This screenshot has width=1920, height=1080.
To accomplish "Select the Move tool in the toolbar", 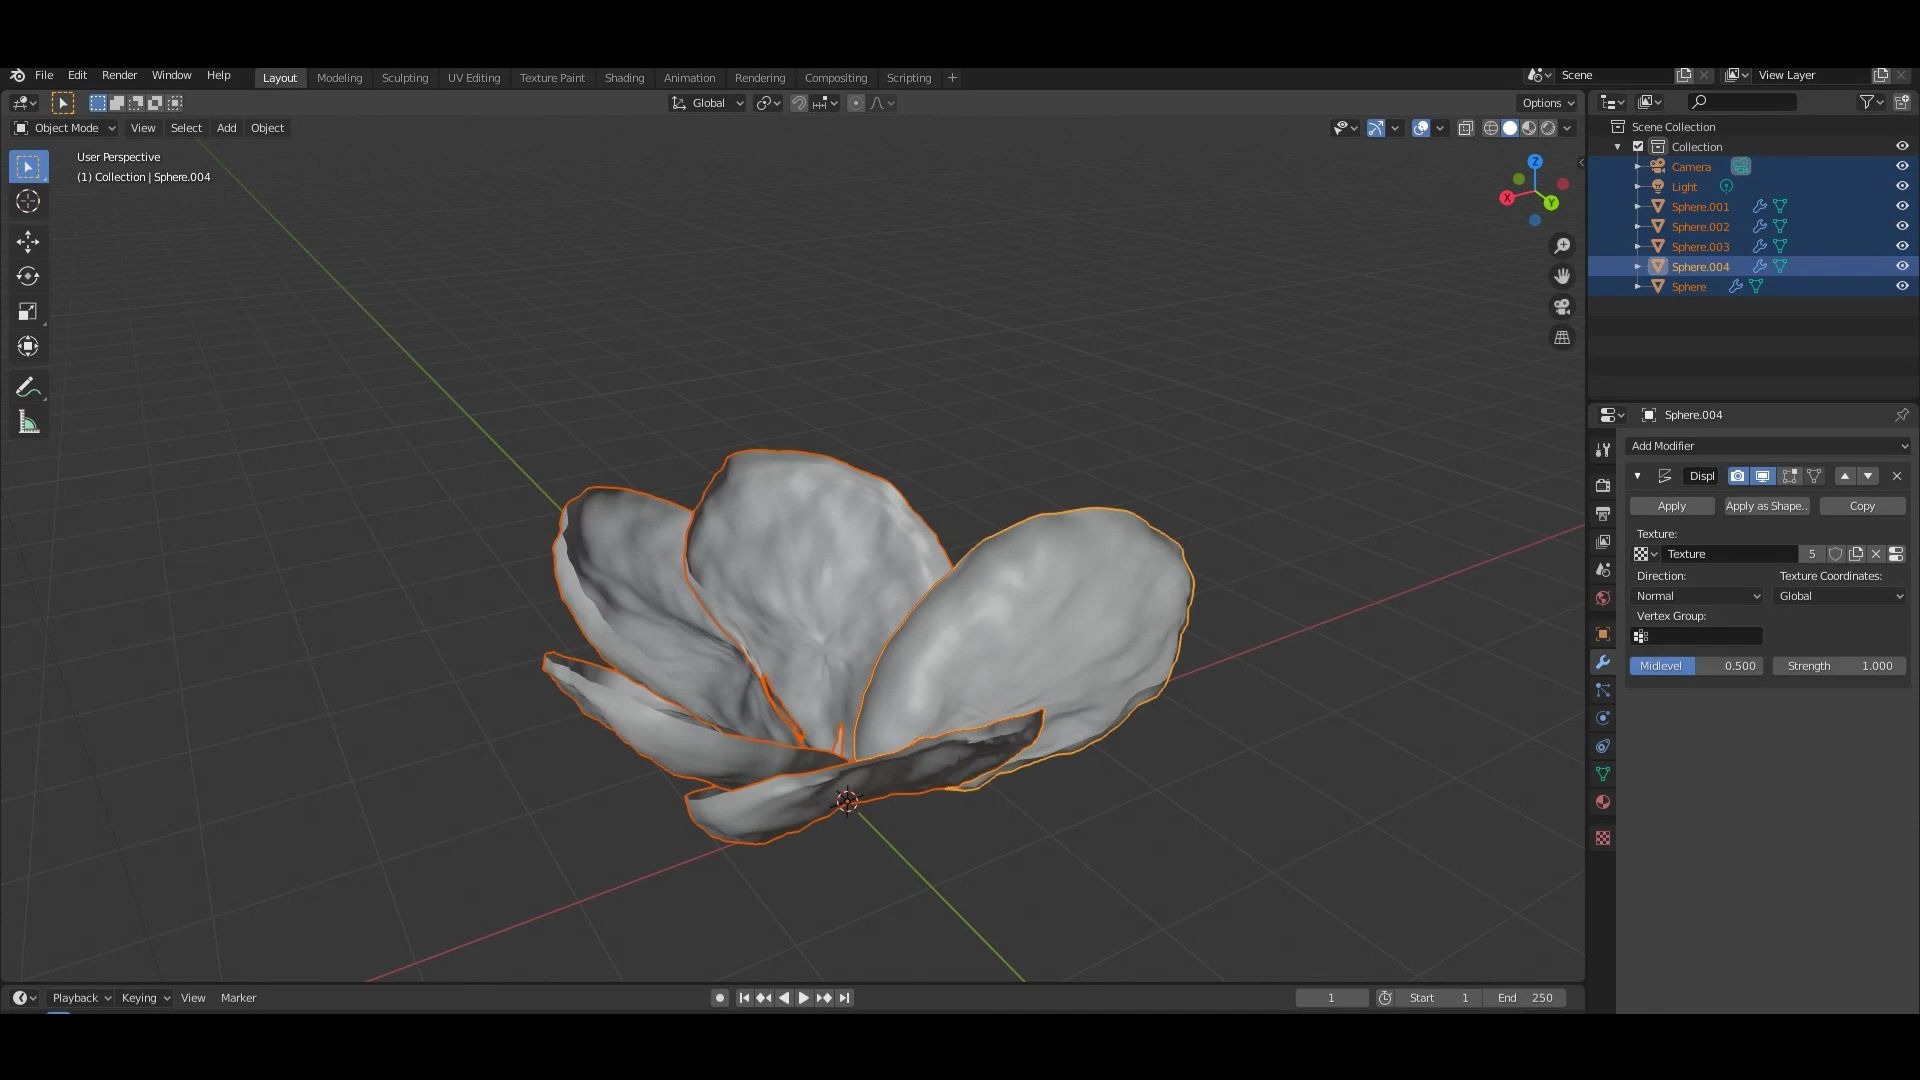I will coord(28,241).
